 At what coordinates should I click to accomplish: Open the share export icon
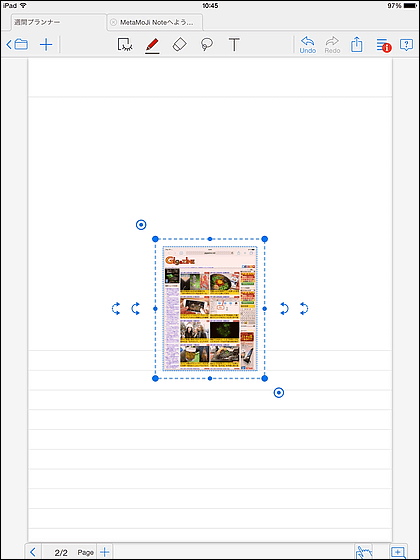356,45
